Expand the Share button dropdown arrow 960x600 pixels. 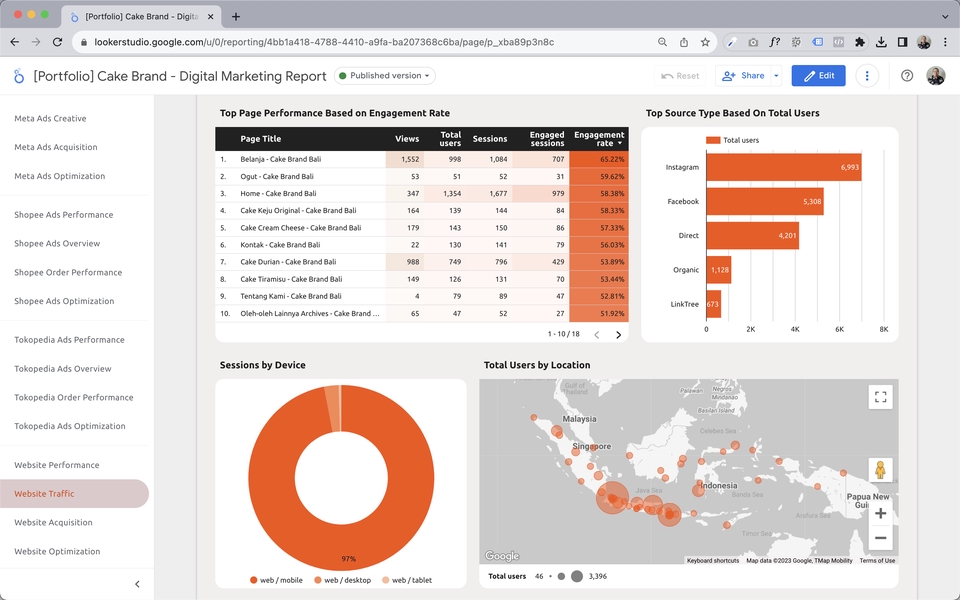point(776,76)
